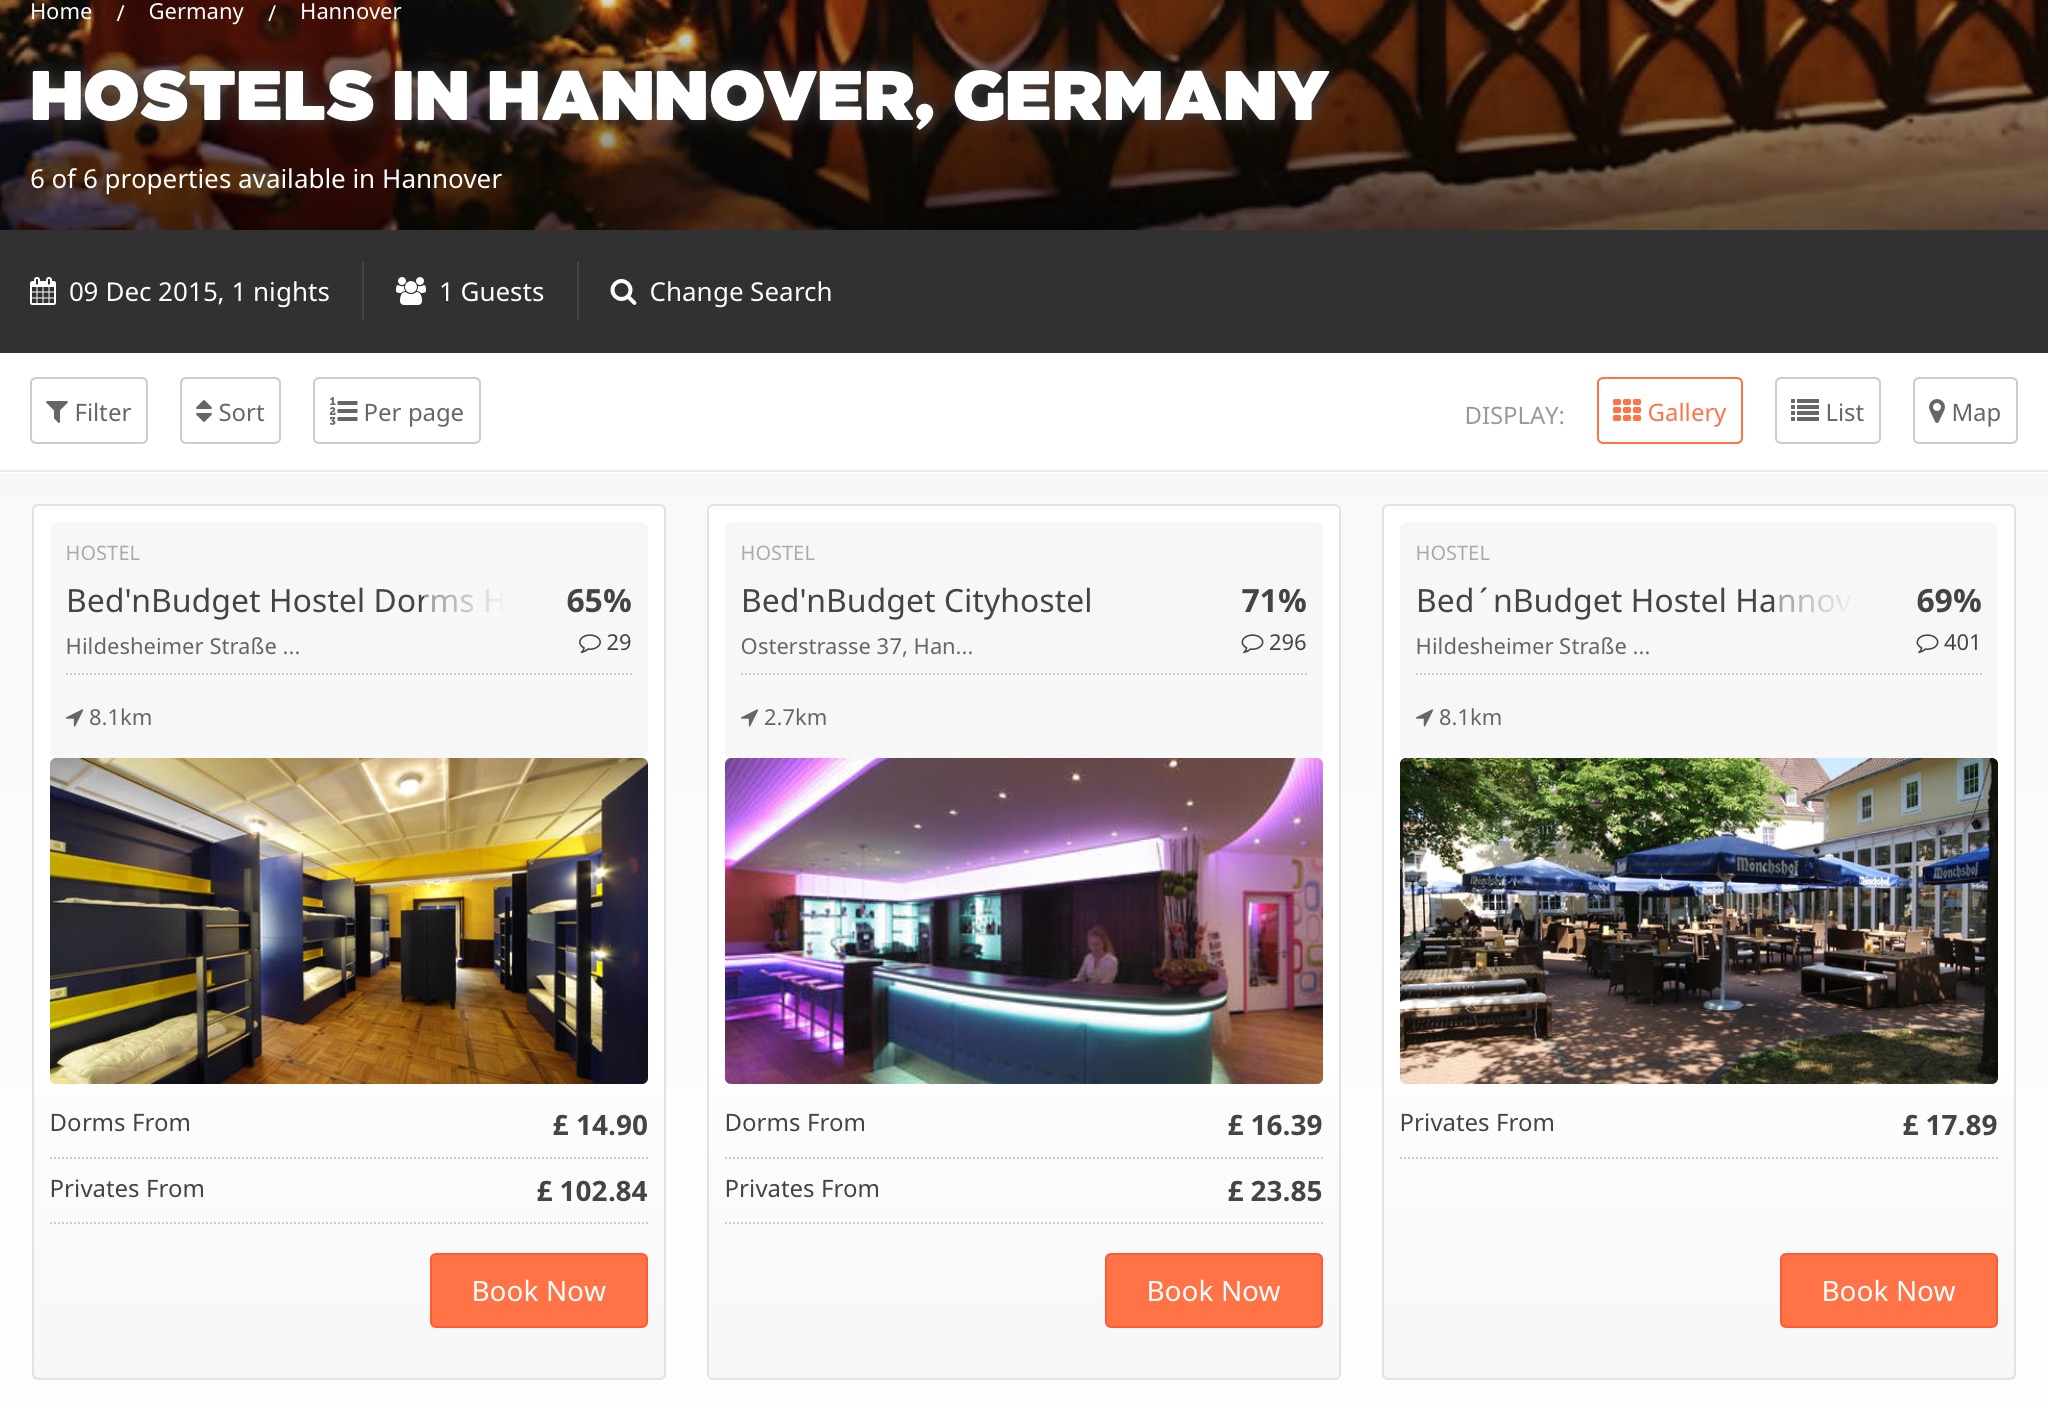Open the Sort options dropdown
This screenshot has width=2048, height=1401.
click(230, 411)
